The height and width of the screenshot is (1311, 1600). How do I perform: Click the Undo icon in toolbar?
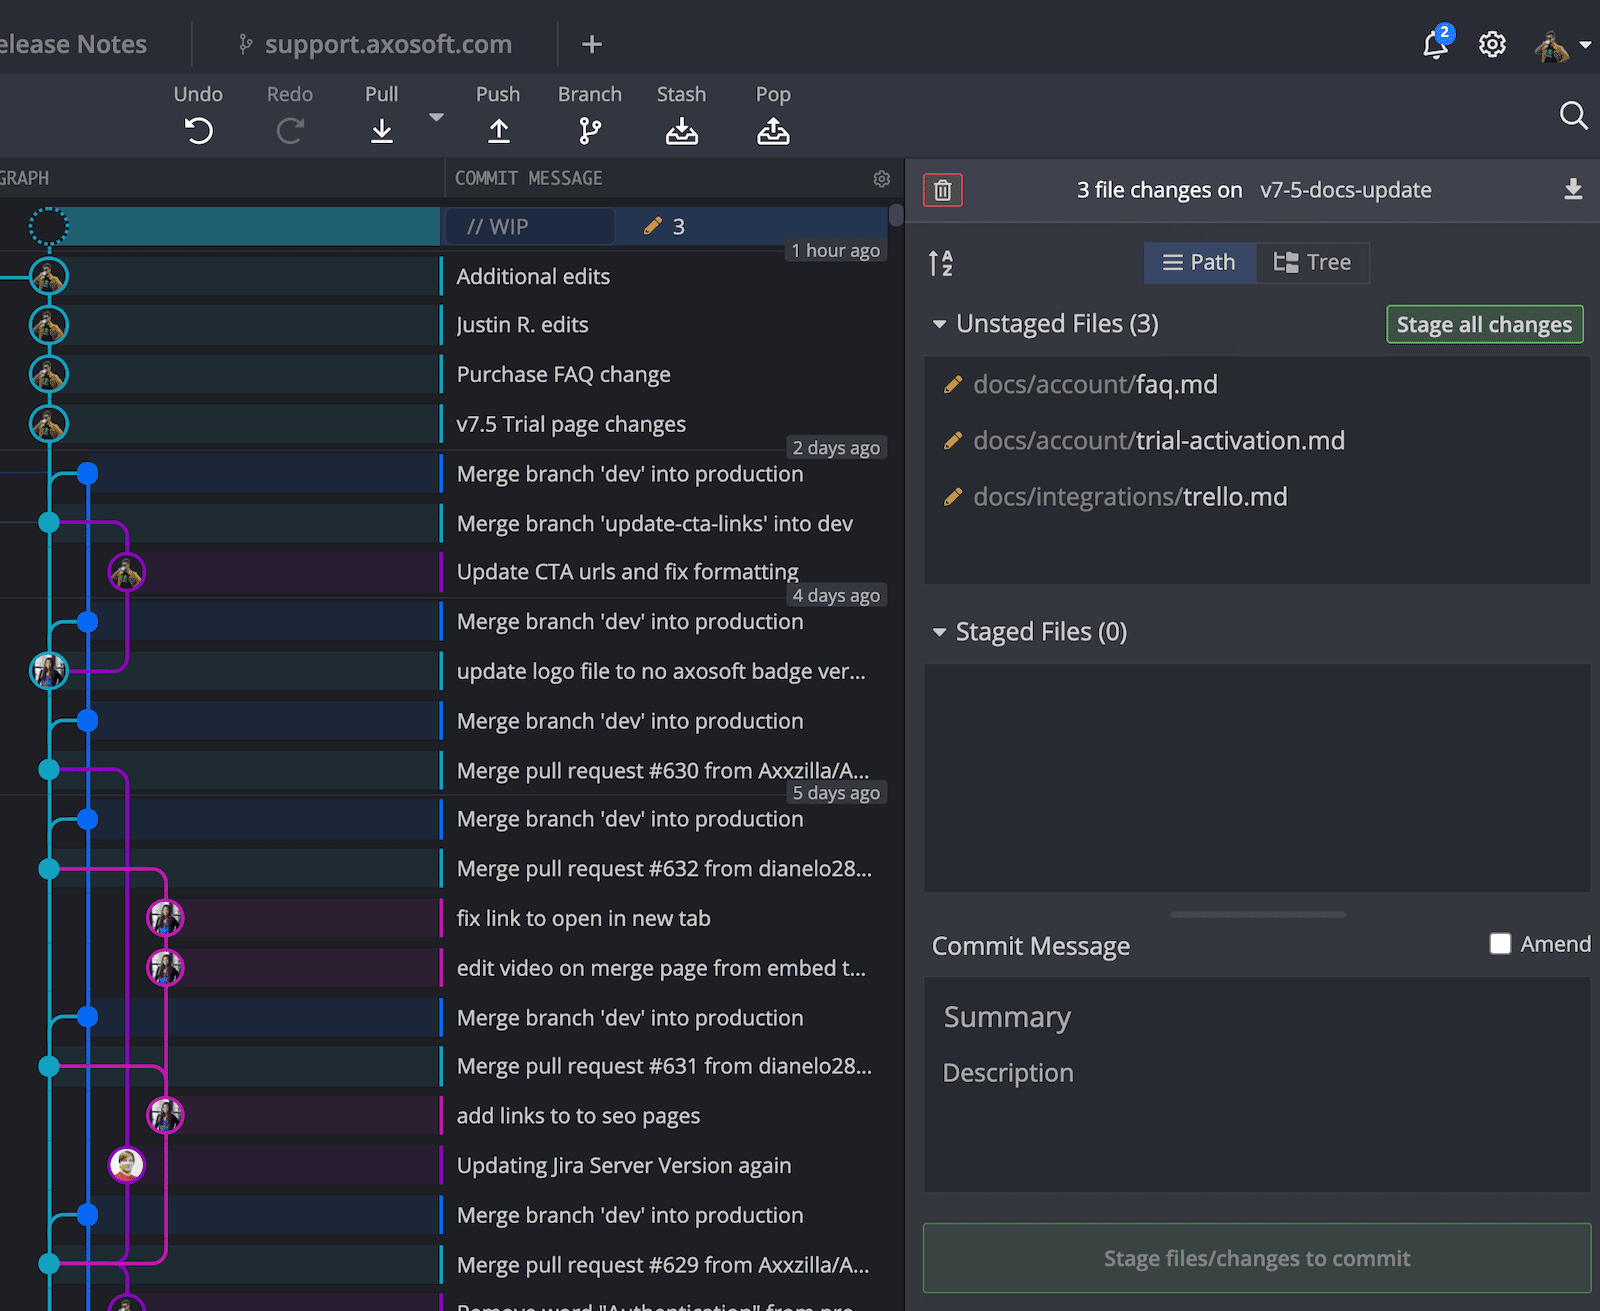pos(198,130)
